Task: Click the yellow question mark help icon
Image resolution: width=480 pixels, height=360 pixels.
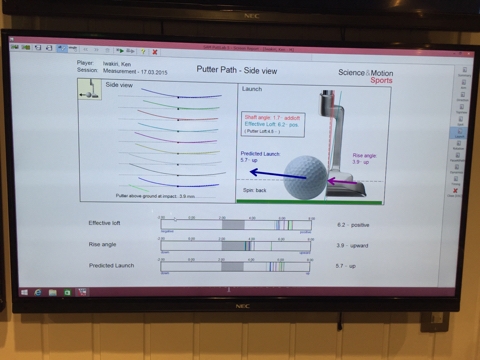Action: [x=143, y=51]
